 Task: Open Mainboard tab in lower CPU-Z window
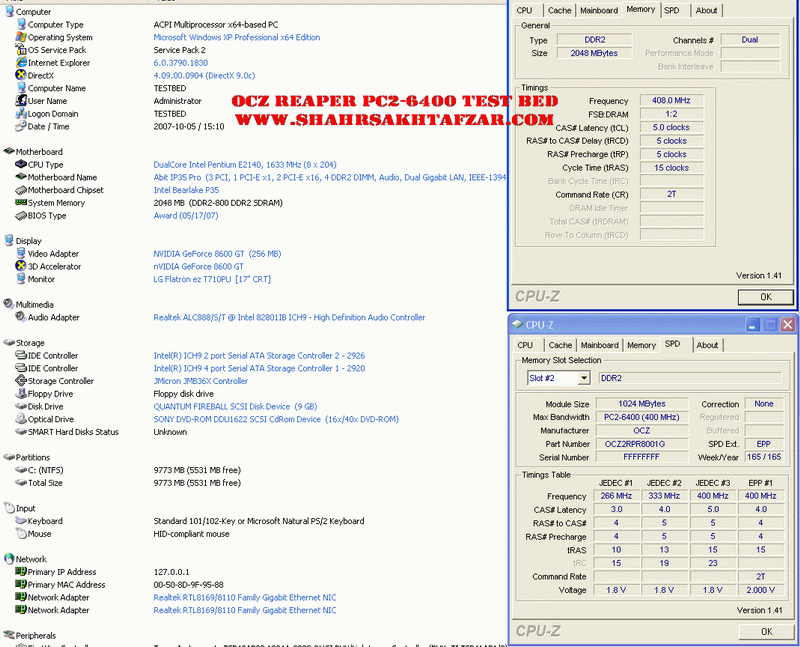tap(599, 345)
